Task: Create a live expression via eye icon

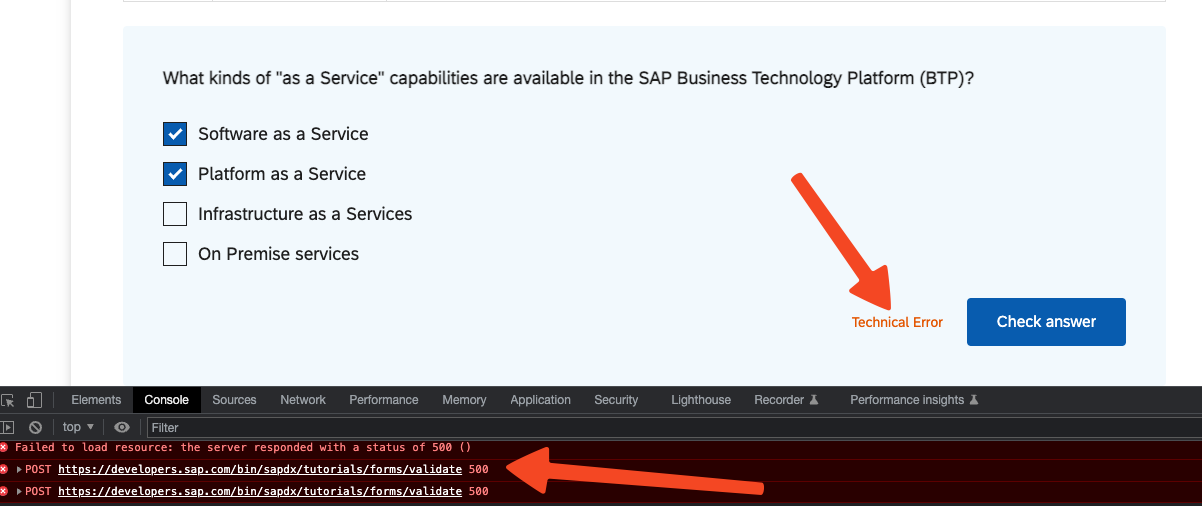Action: [x=122, y=427]
